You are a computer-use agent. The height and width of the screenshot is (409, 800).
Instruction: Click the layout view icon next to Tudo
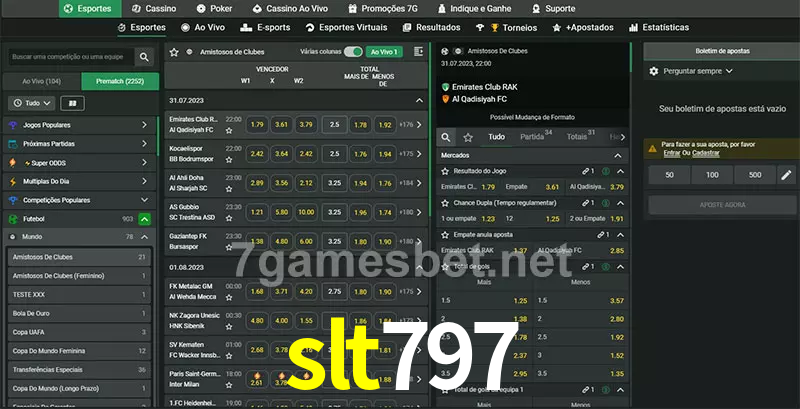(71, 103)
